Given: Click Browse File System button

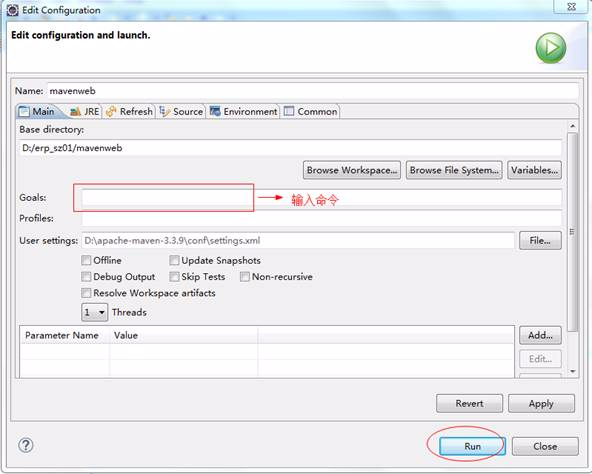Looking at the screenshot, I should (x=454, y=170).
